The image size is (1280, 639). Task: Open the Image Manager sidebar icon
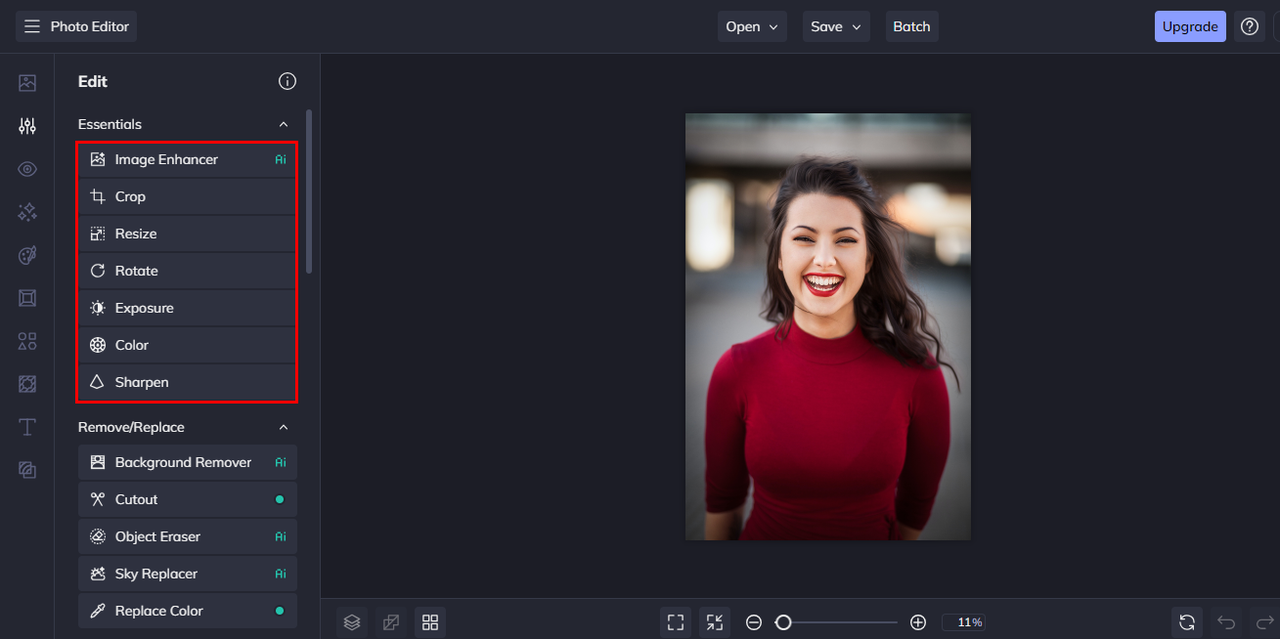coord(27,83)
